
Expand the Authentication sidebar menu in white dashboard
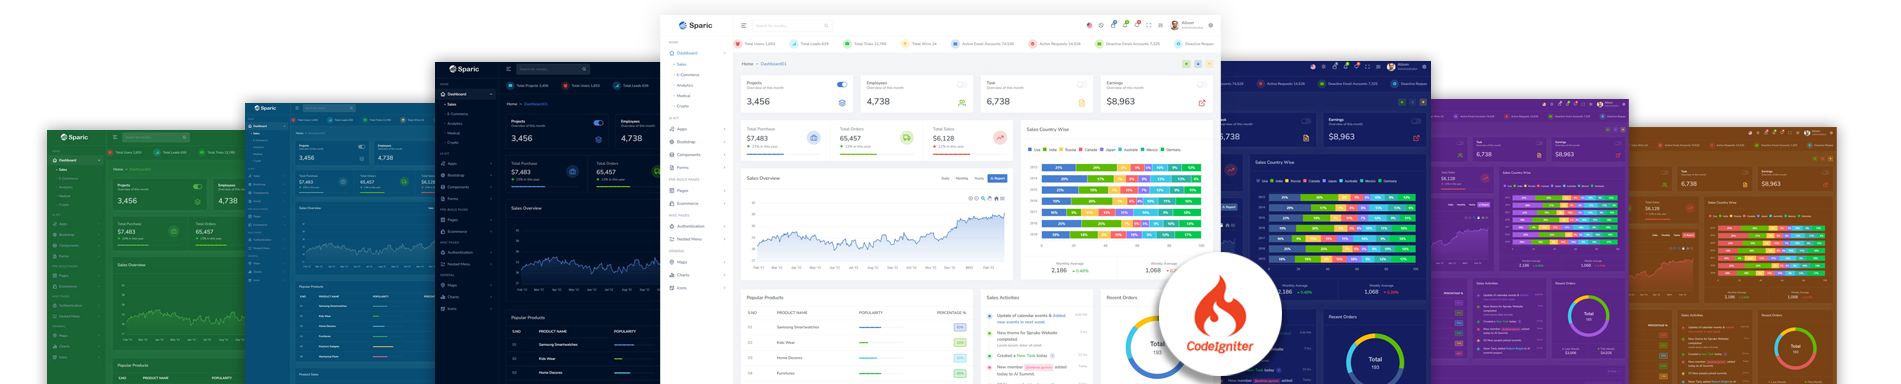pos(697,226)
